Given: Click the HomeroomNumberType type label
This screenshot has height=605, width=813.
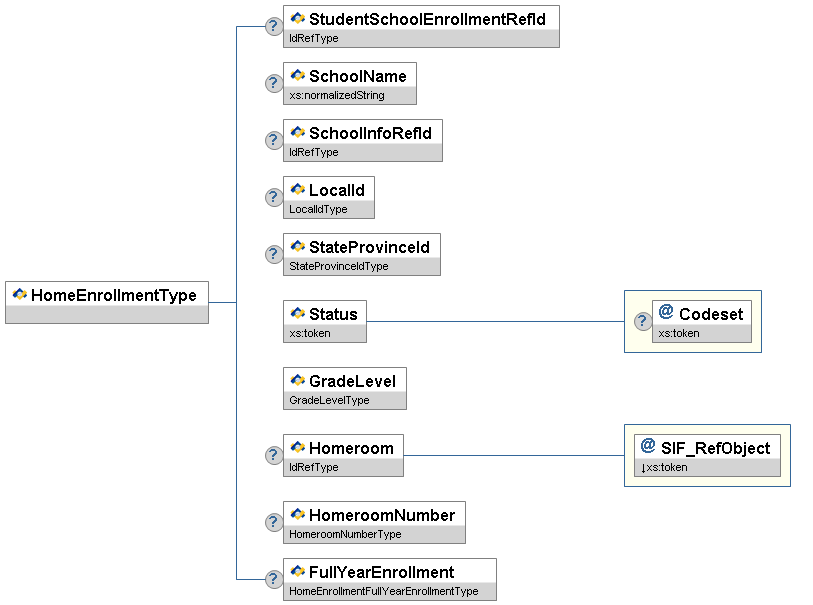Looking at the screenshot, I should pyautogui.click(x=345, y=535).
